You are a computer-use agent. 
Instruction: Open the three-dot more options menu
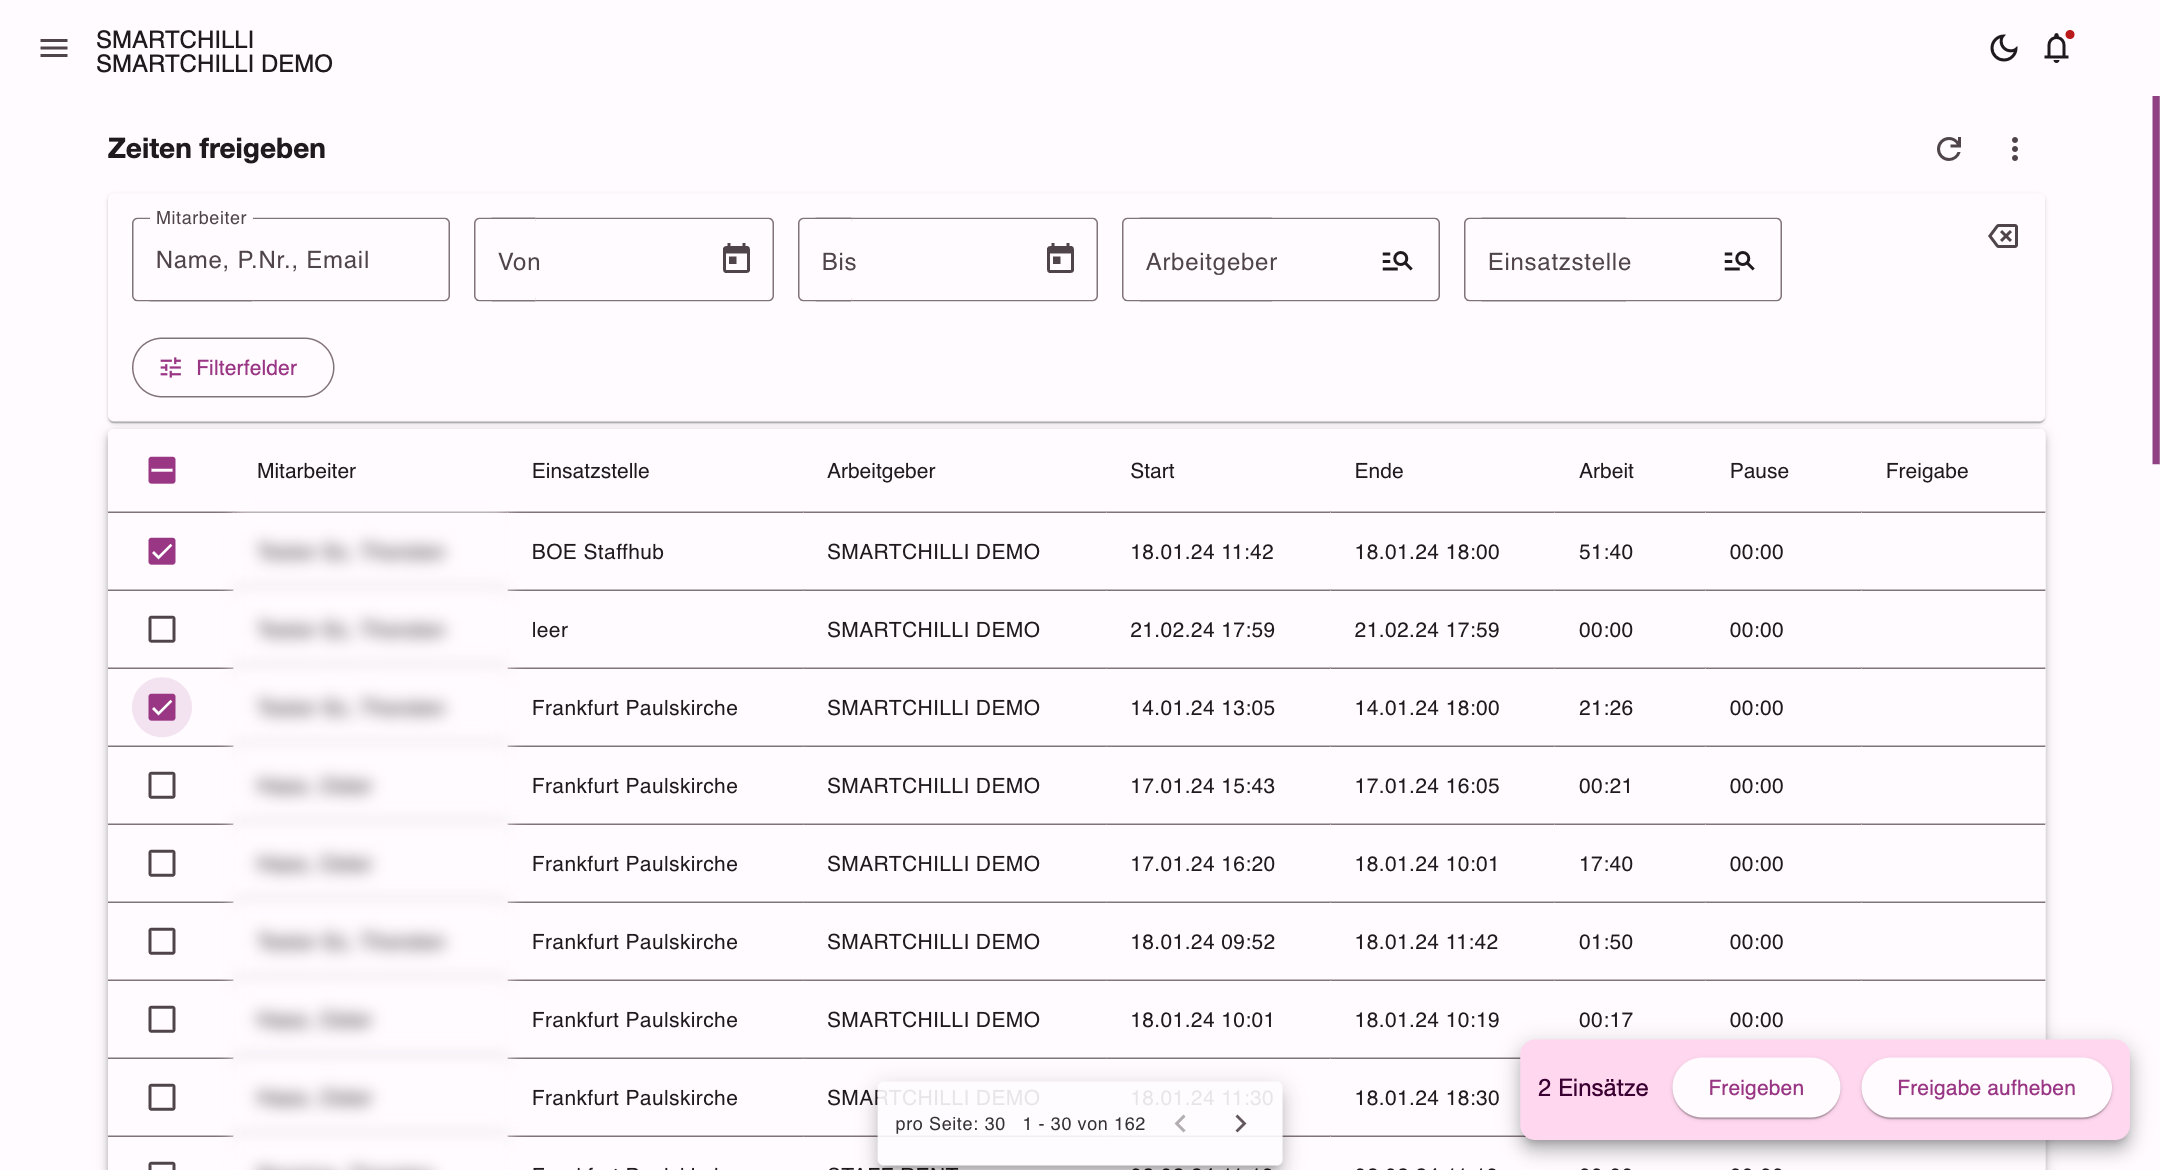click(x=2015, y=149)
